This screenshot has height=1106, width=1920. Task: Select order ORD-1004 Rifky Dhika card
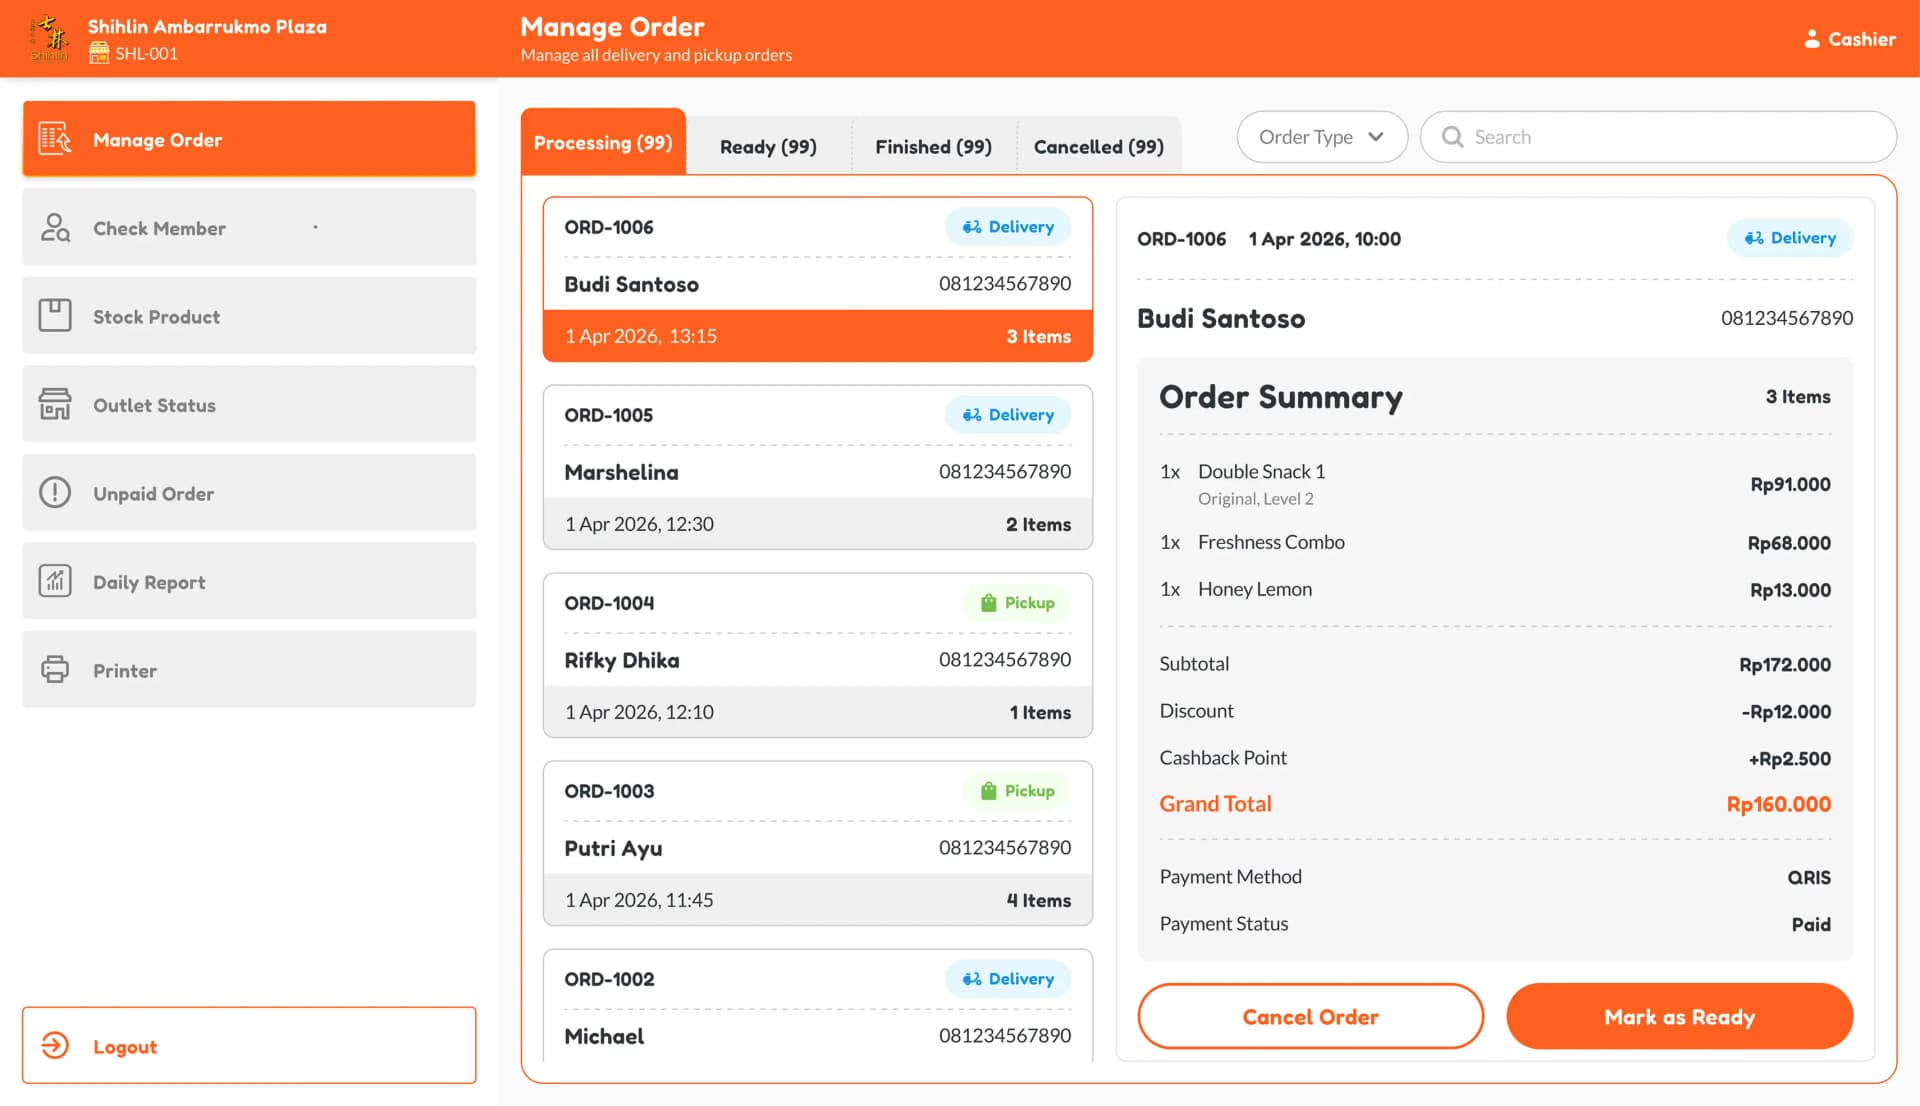click(x=817, y=656)
